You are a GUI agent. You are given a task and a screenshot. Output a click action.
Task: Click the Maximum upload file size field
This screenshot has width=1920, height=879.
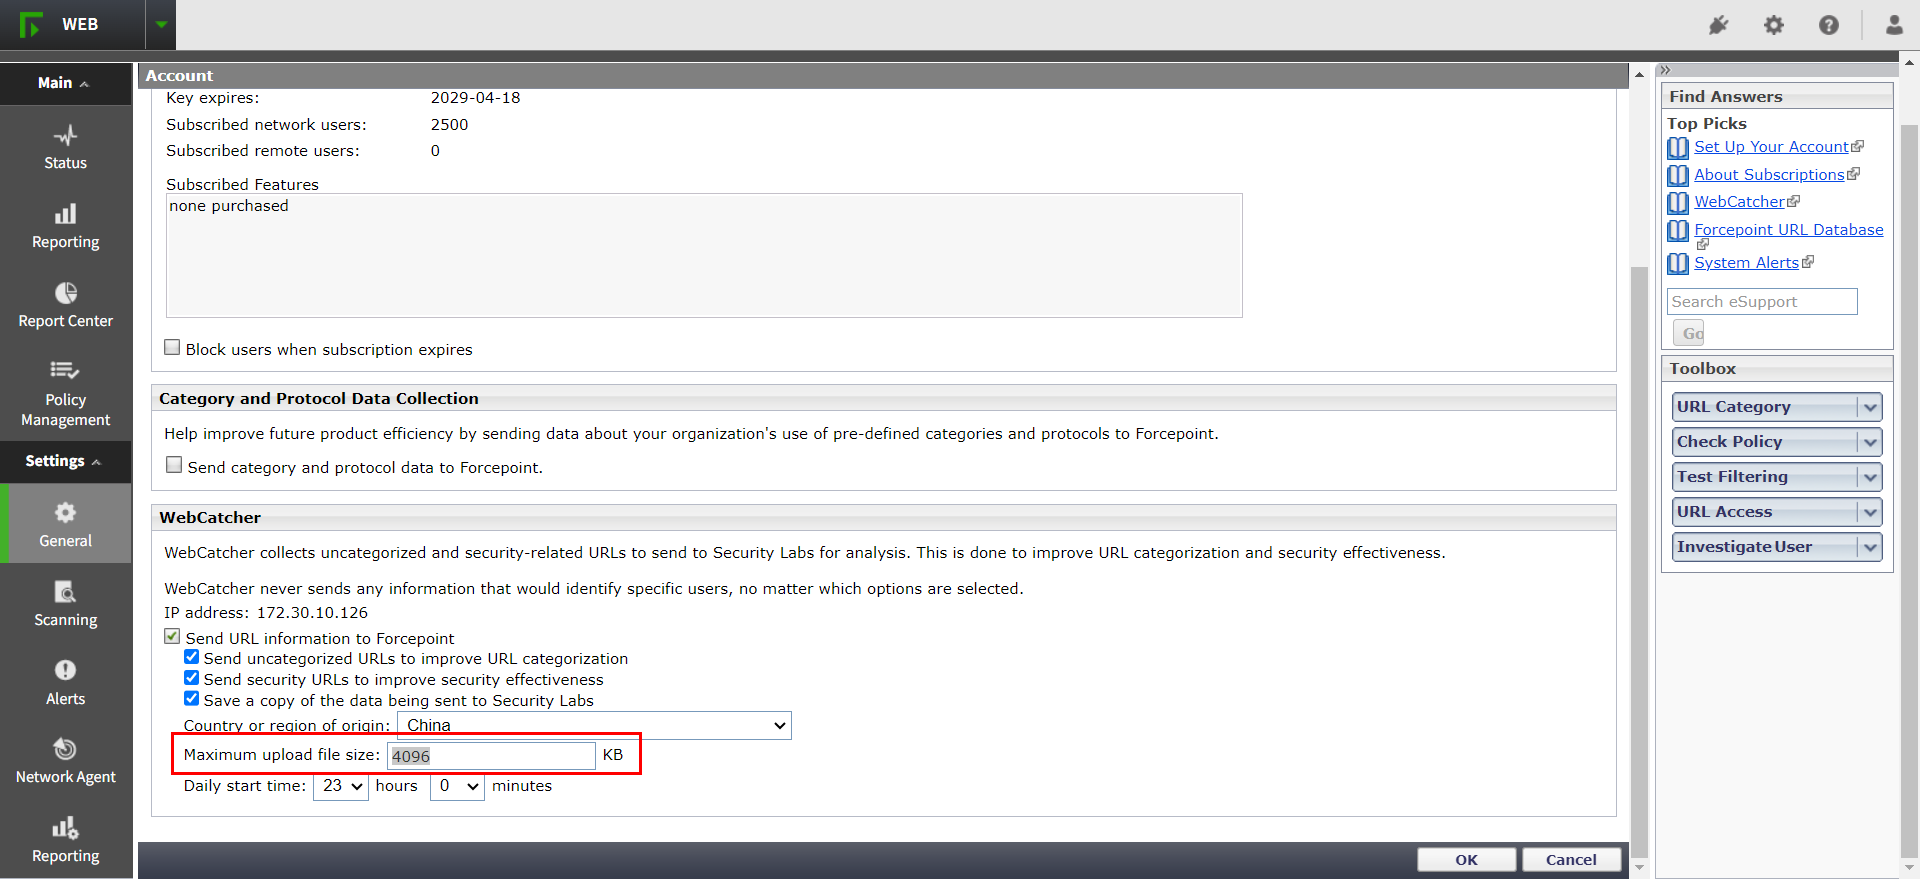491,756
